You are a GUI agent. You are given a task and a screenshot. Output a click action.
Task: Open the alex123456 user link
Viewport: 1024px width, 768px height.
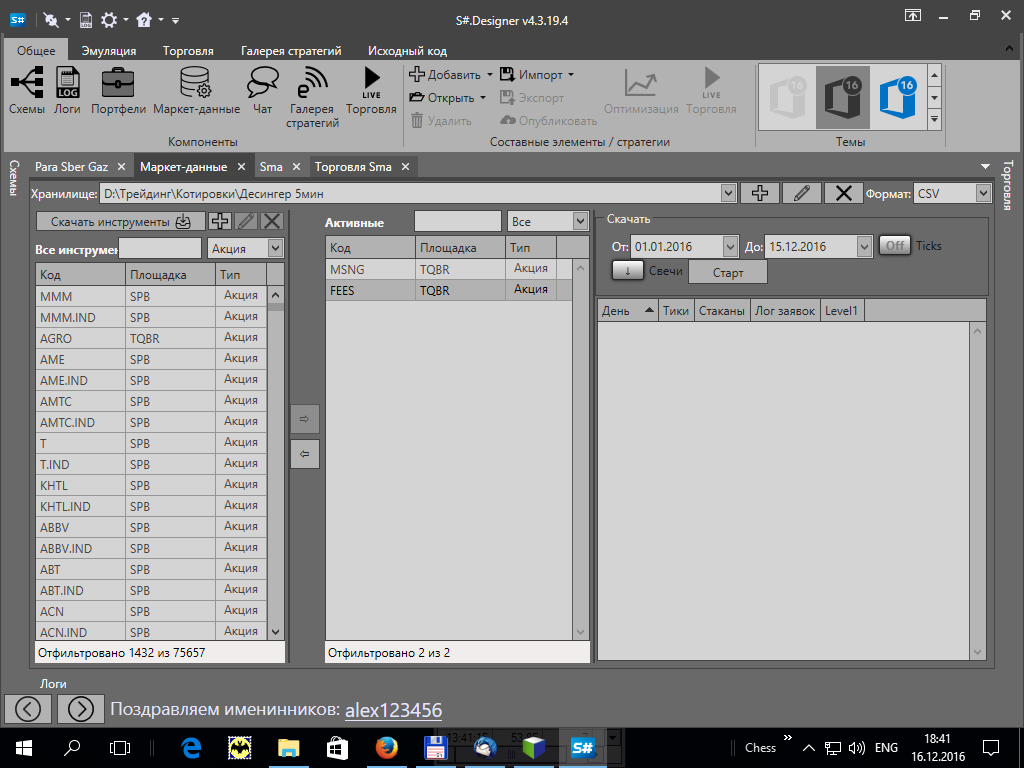pyautogui.click(x=393, y=710)
